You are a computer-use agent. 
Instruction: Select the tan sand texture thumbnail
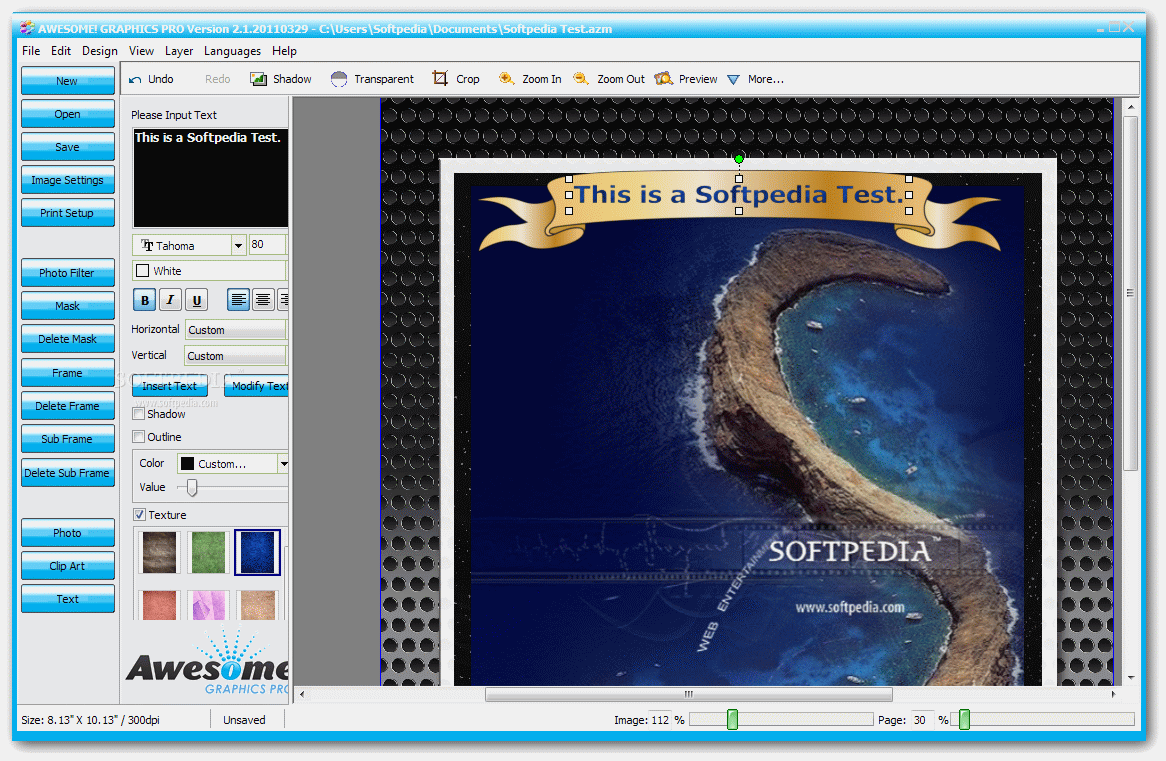tap(257, 605)
